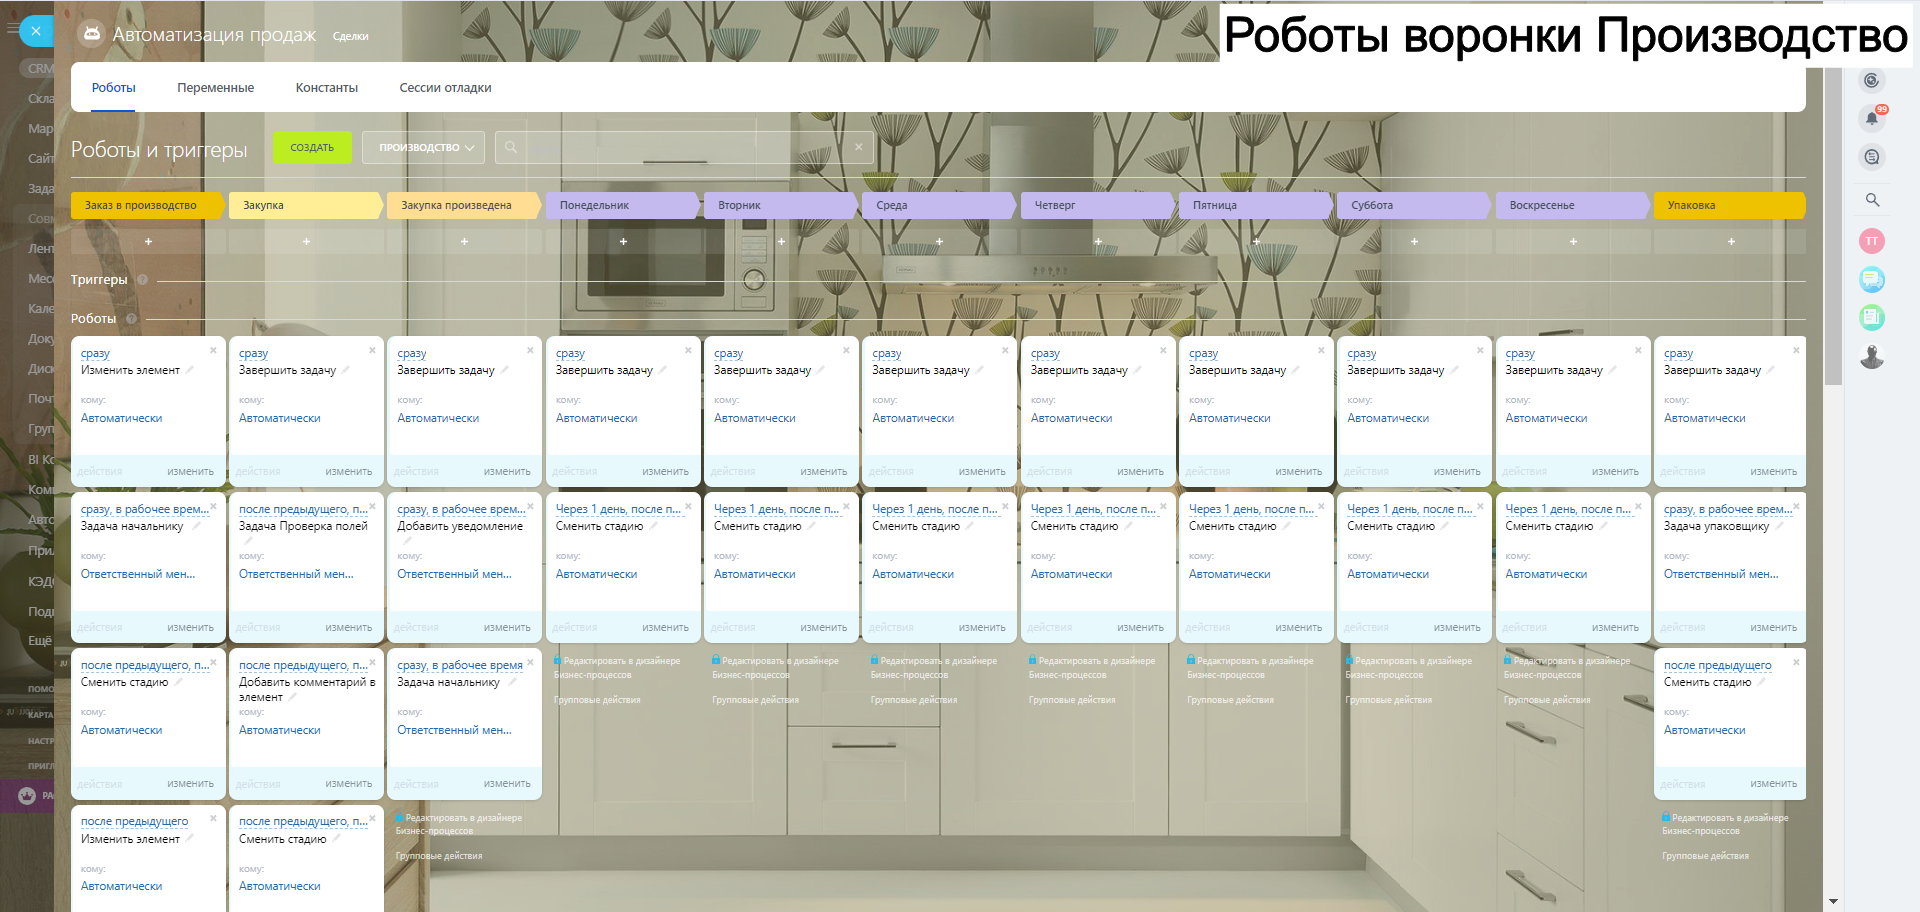This screenshot has height=912, width=1920.
Task: Click the purple Суббота stage bar
Action: coord(1413,205)
